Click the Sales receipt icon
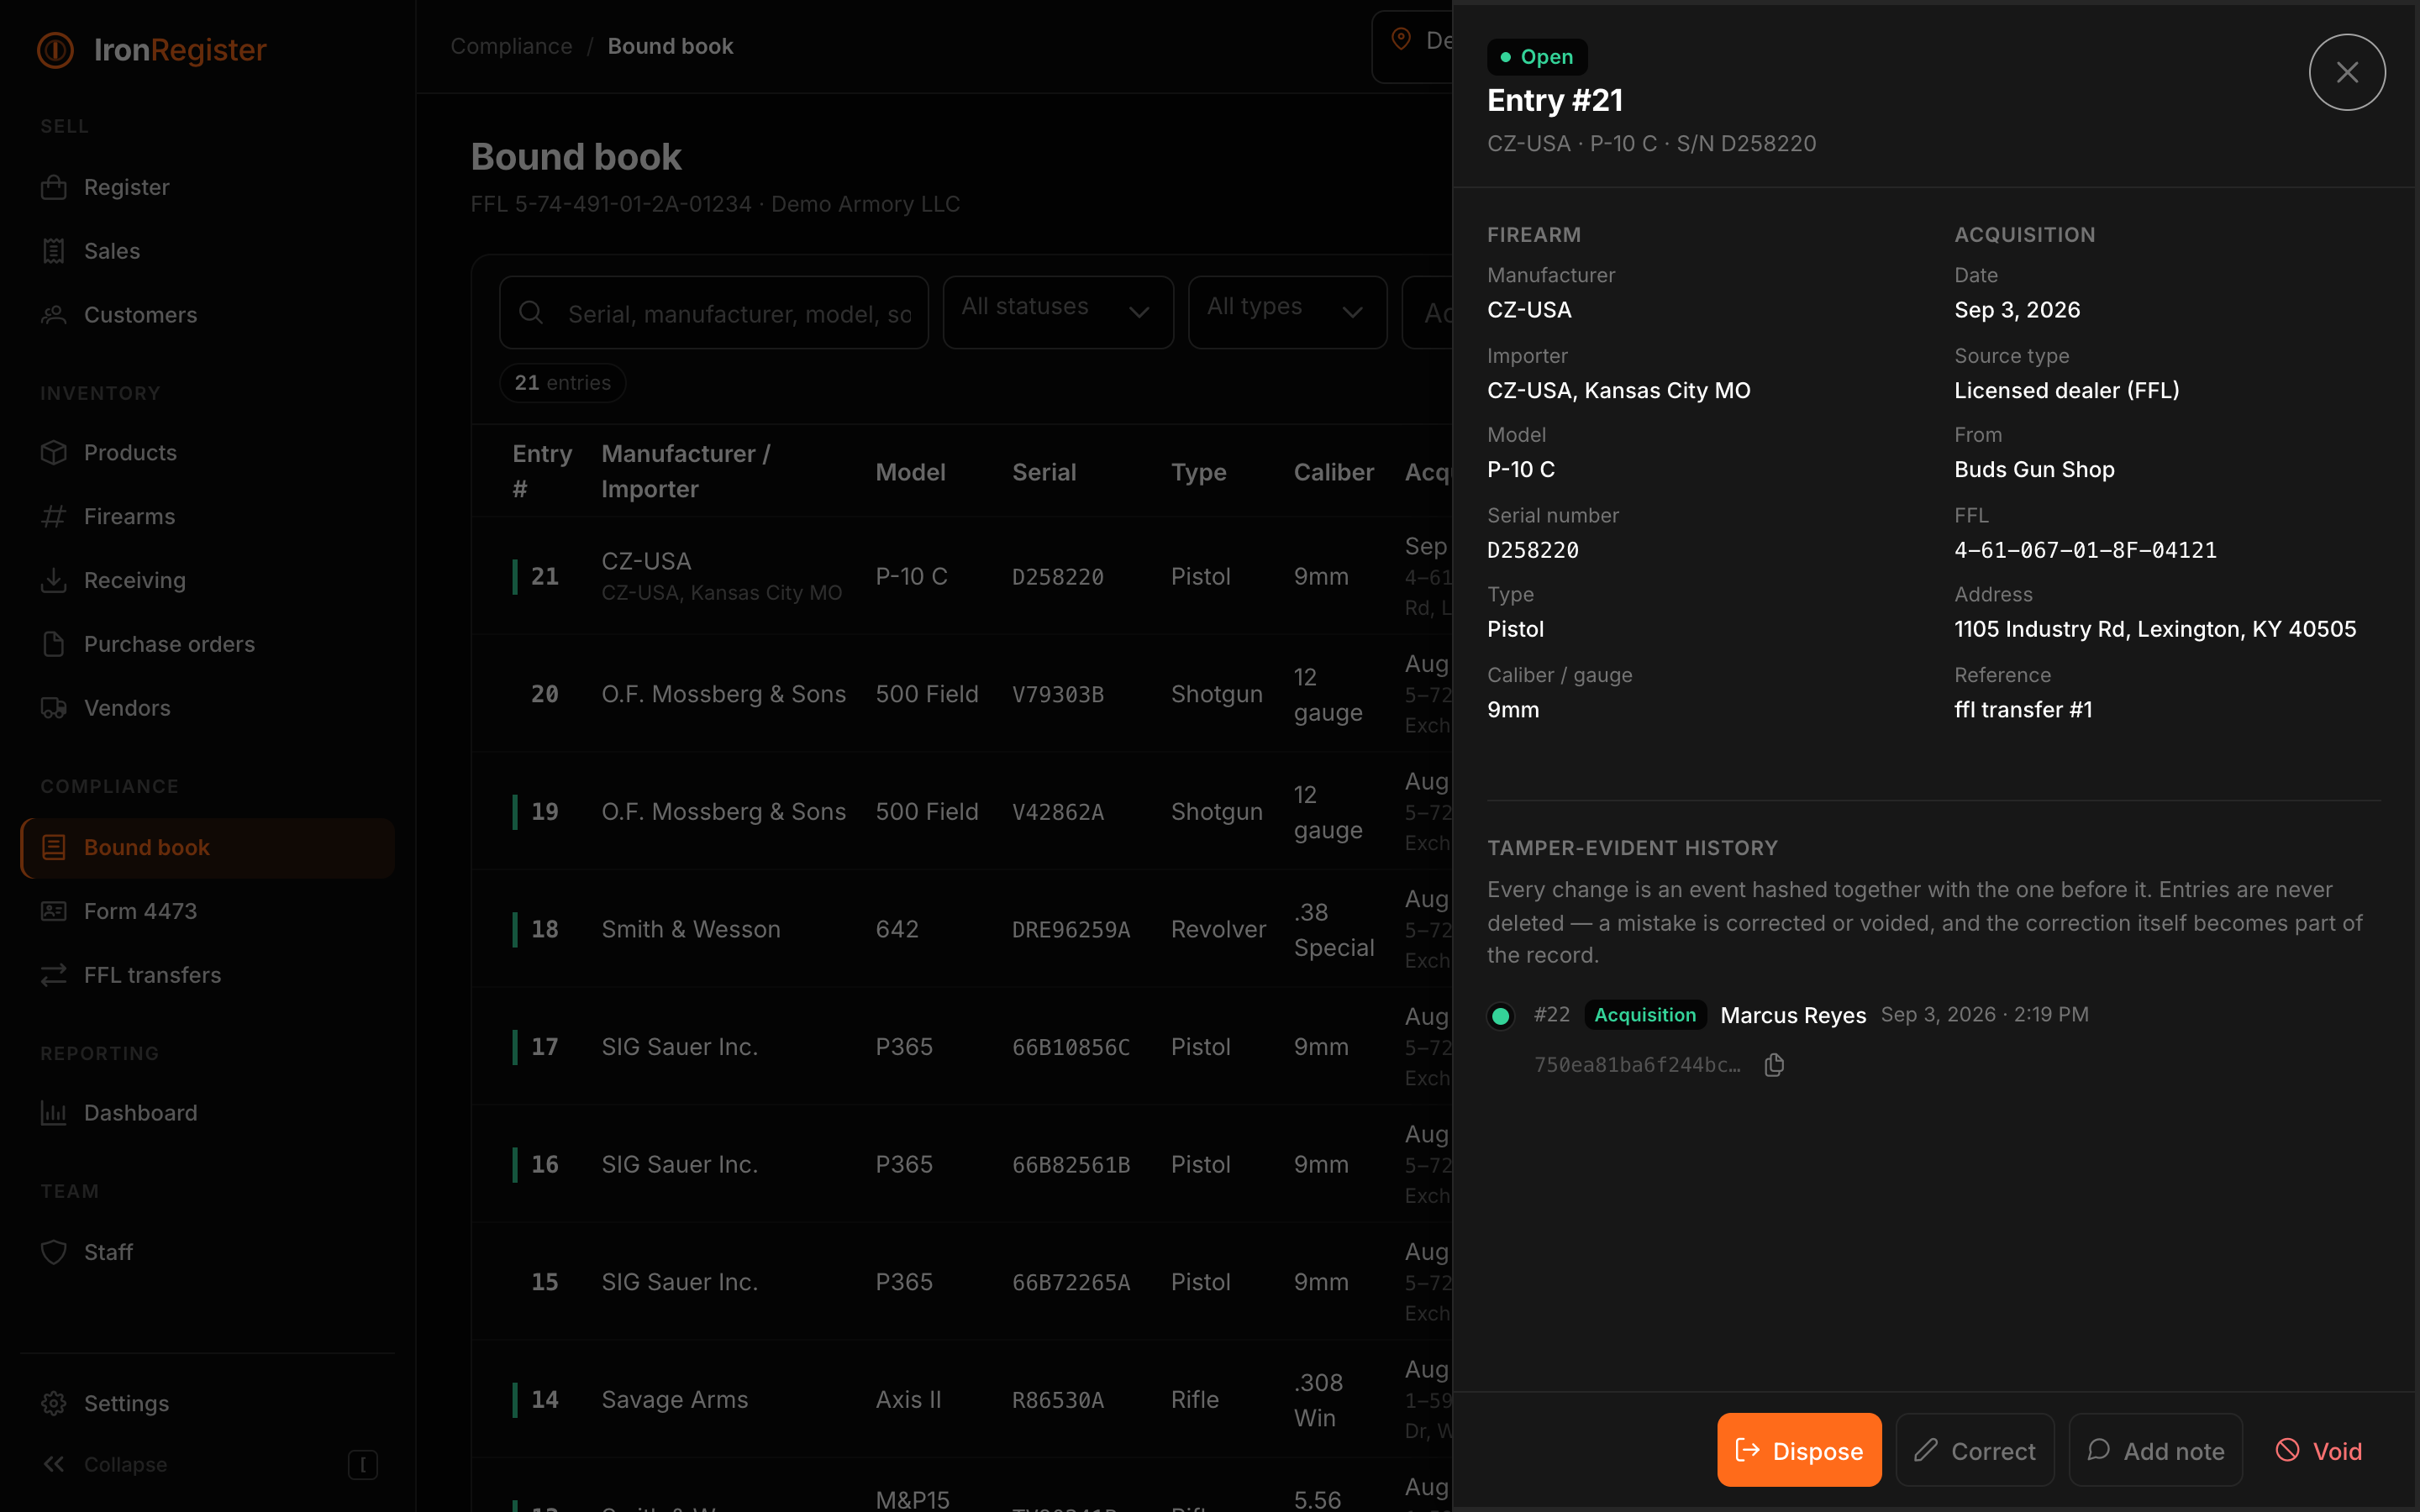This screenshot has width=2420, height=1512. point(54,251)
